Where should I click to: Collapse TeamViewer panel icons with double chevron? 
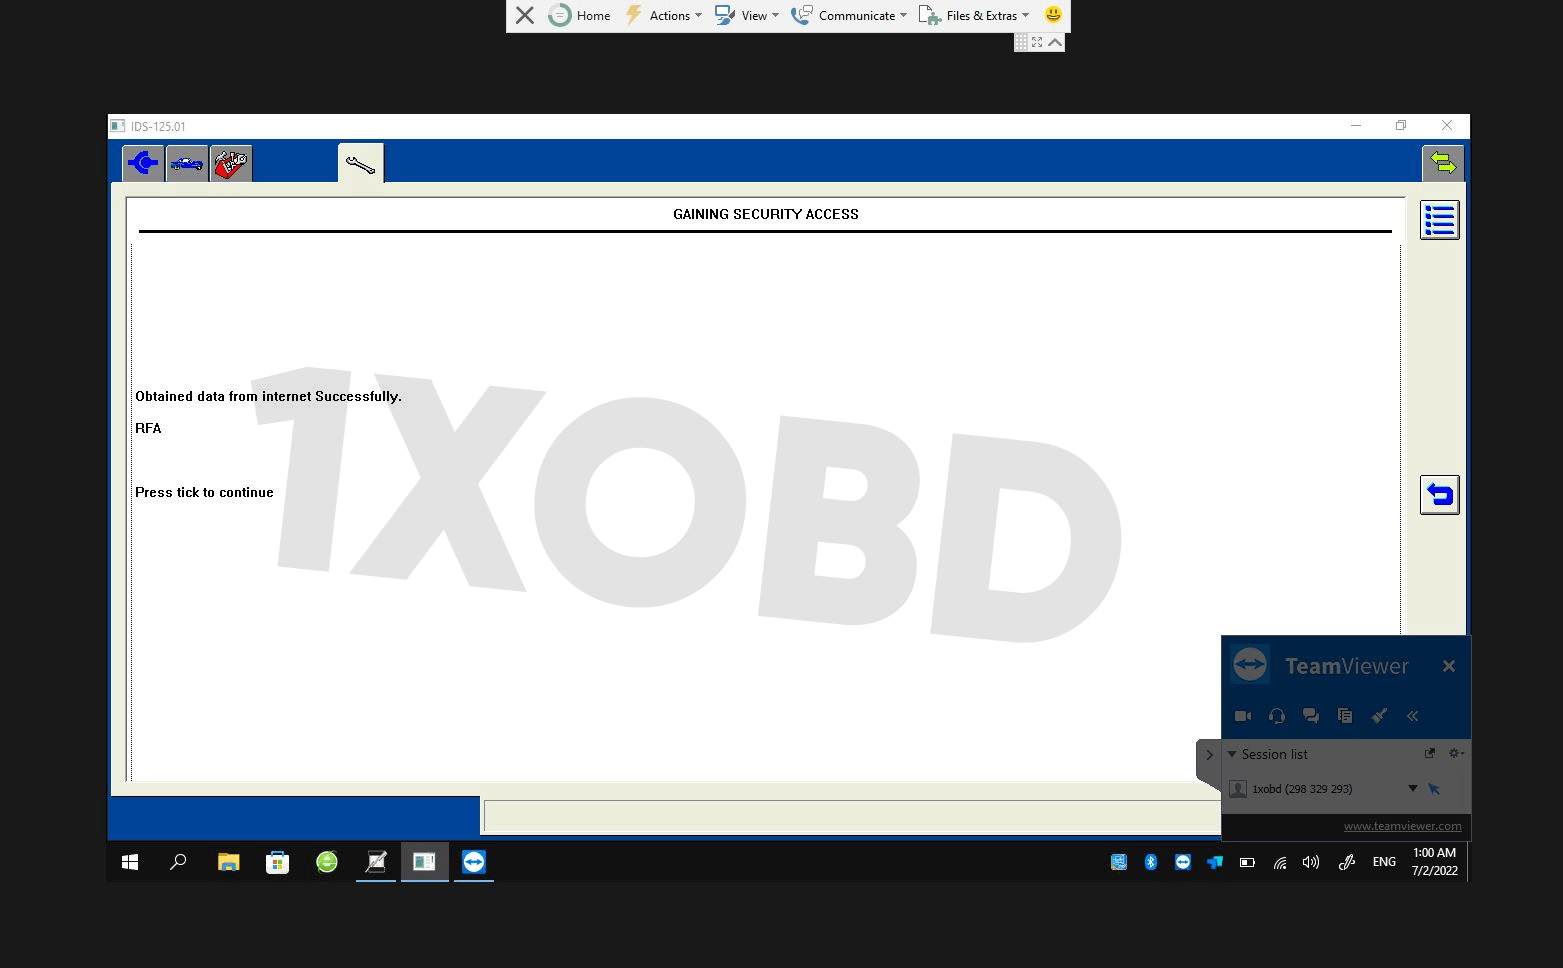tap(1413, 716)
